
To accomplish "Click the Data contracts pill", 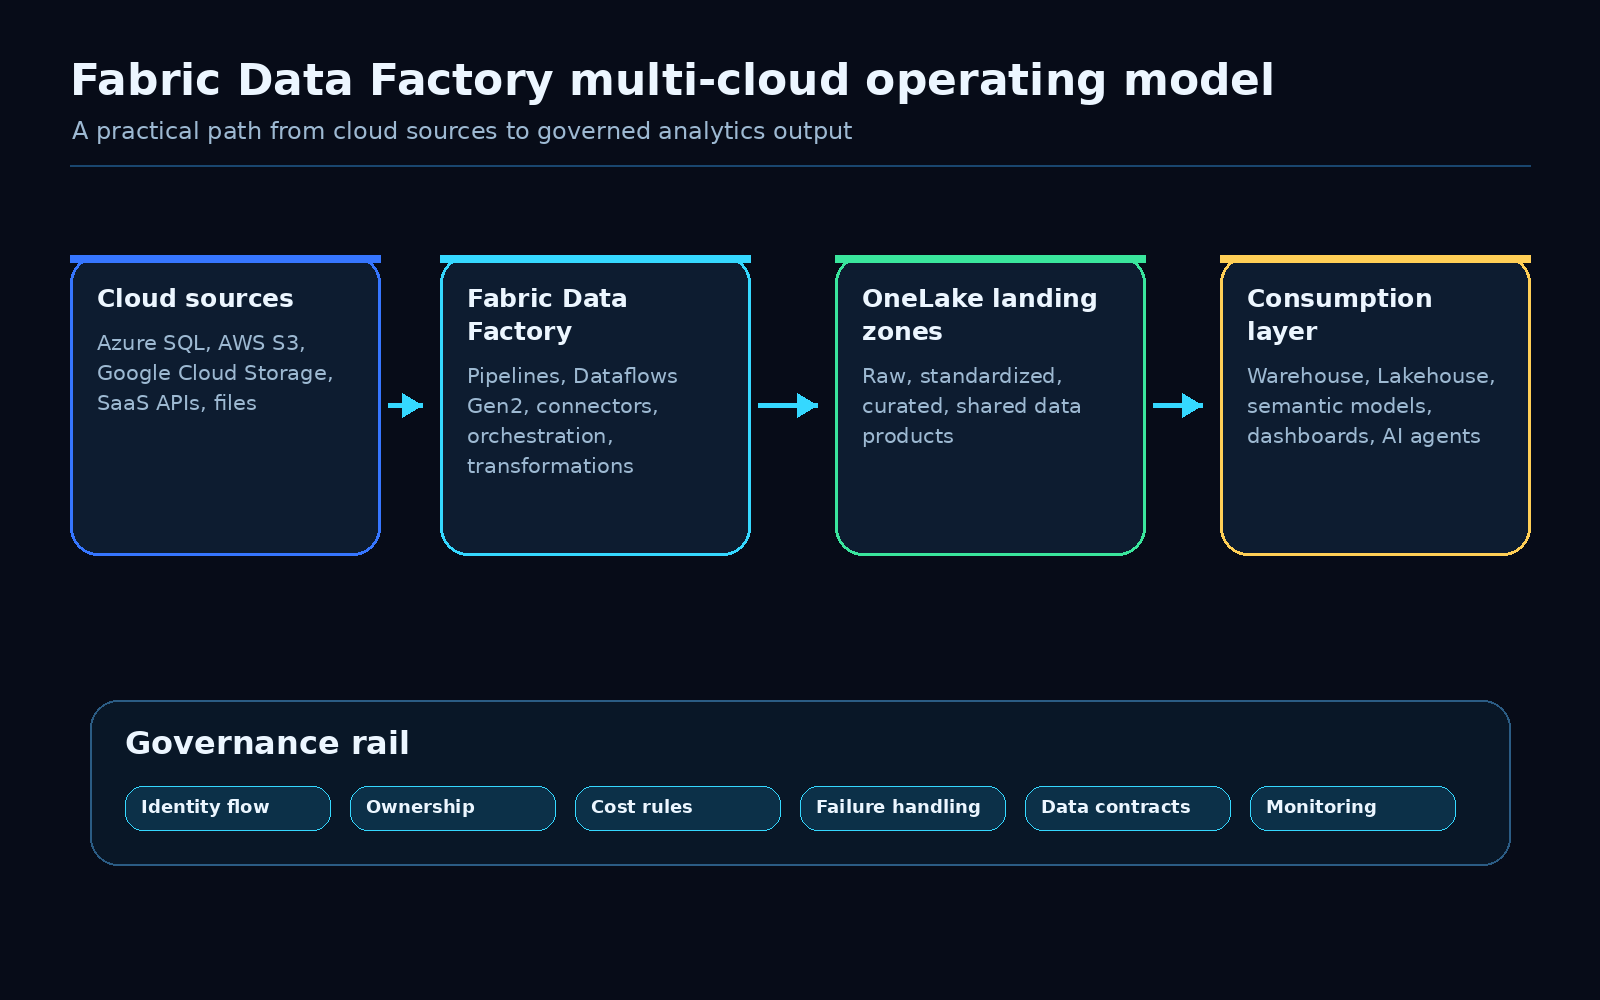I will click(1128, 808).
